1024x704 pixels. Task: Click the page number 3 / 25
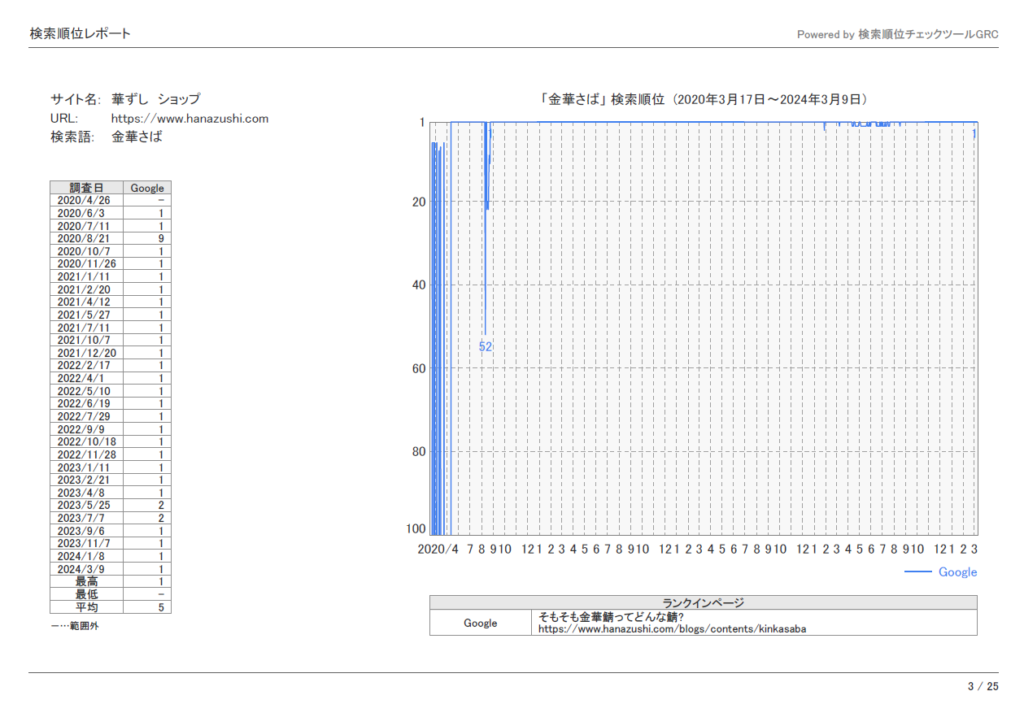point(983,686)
